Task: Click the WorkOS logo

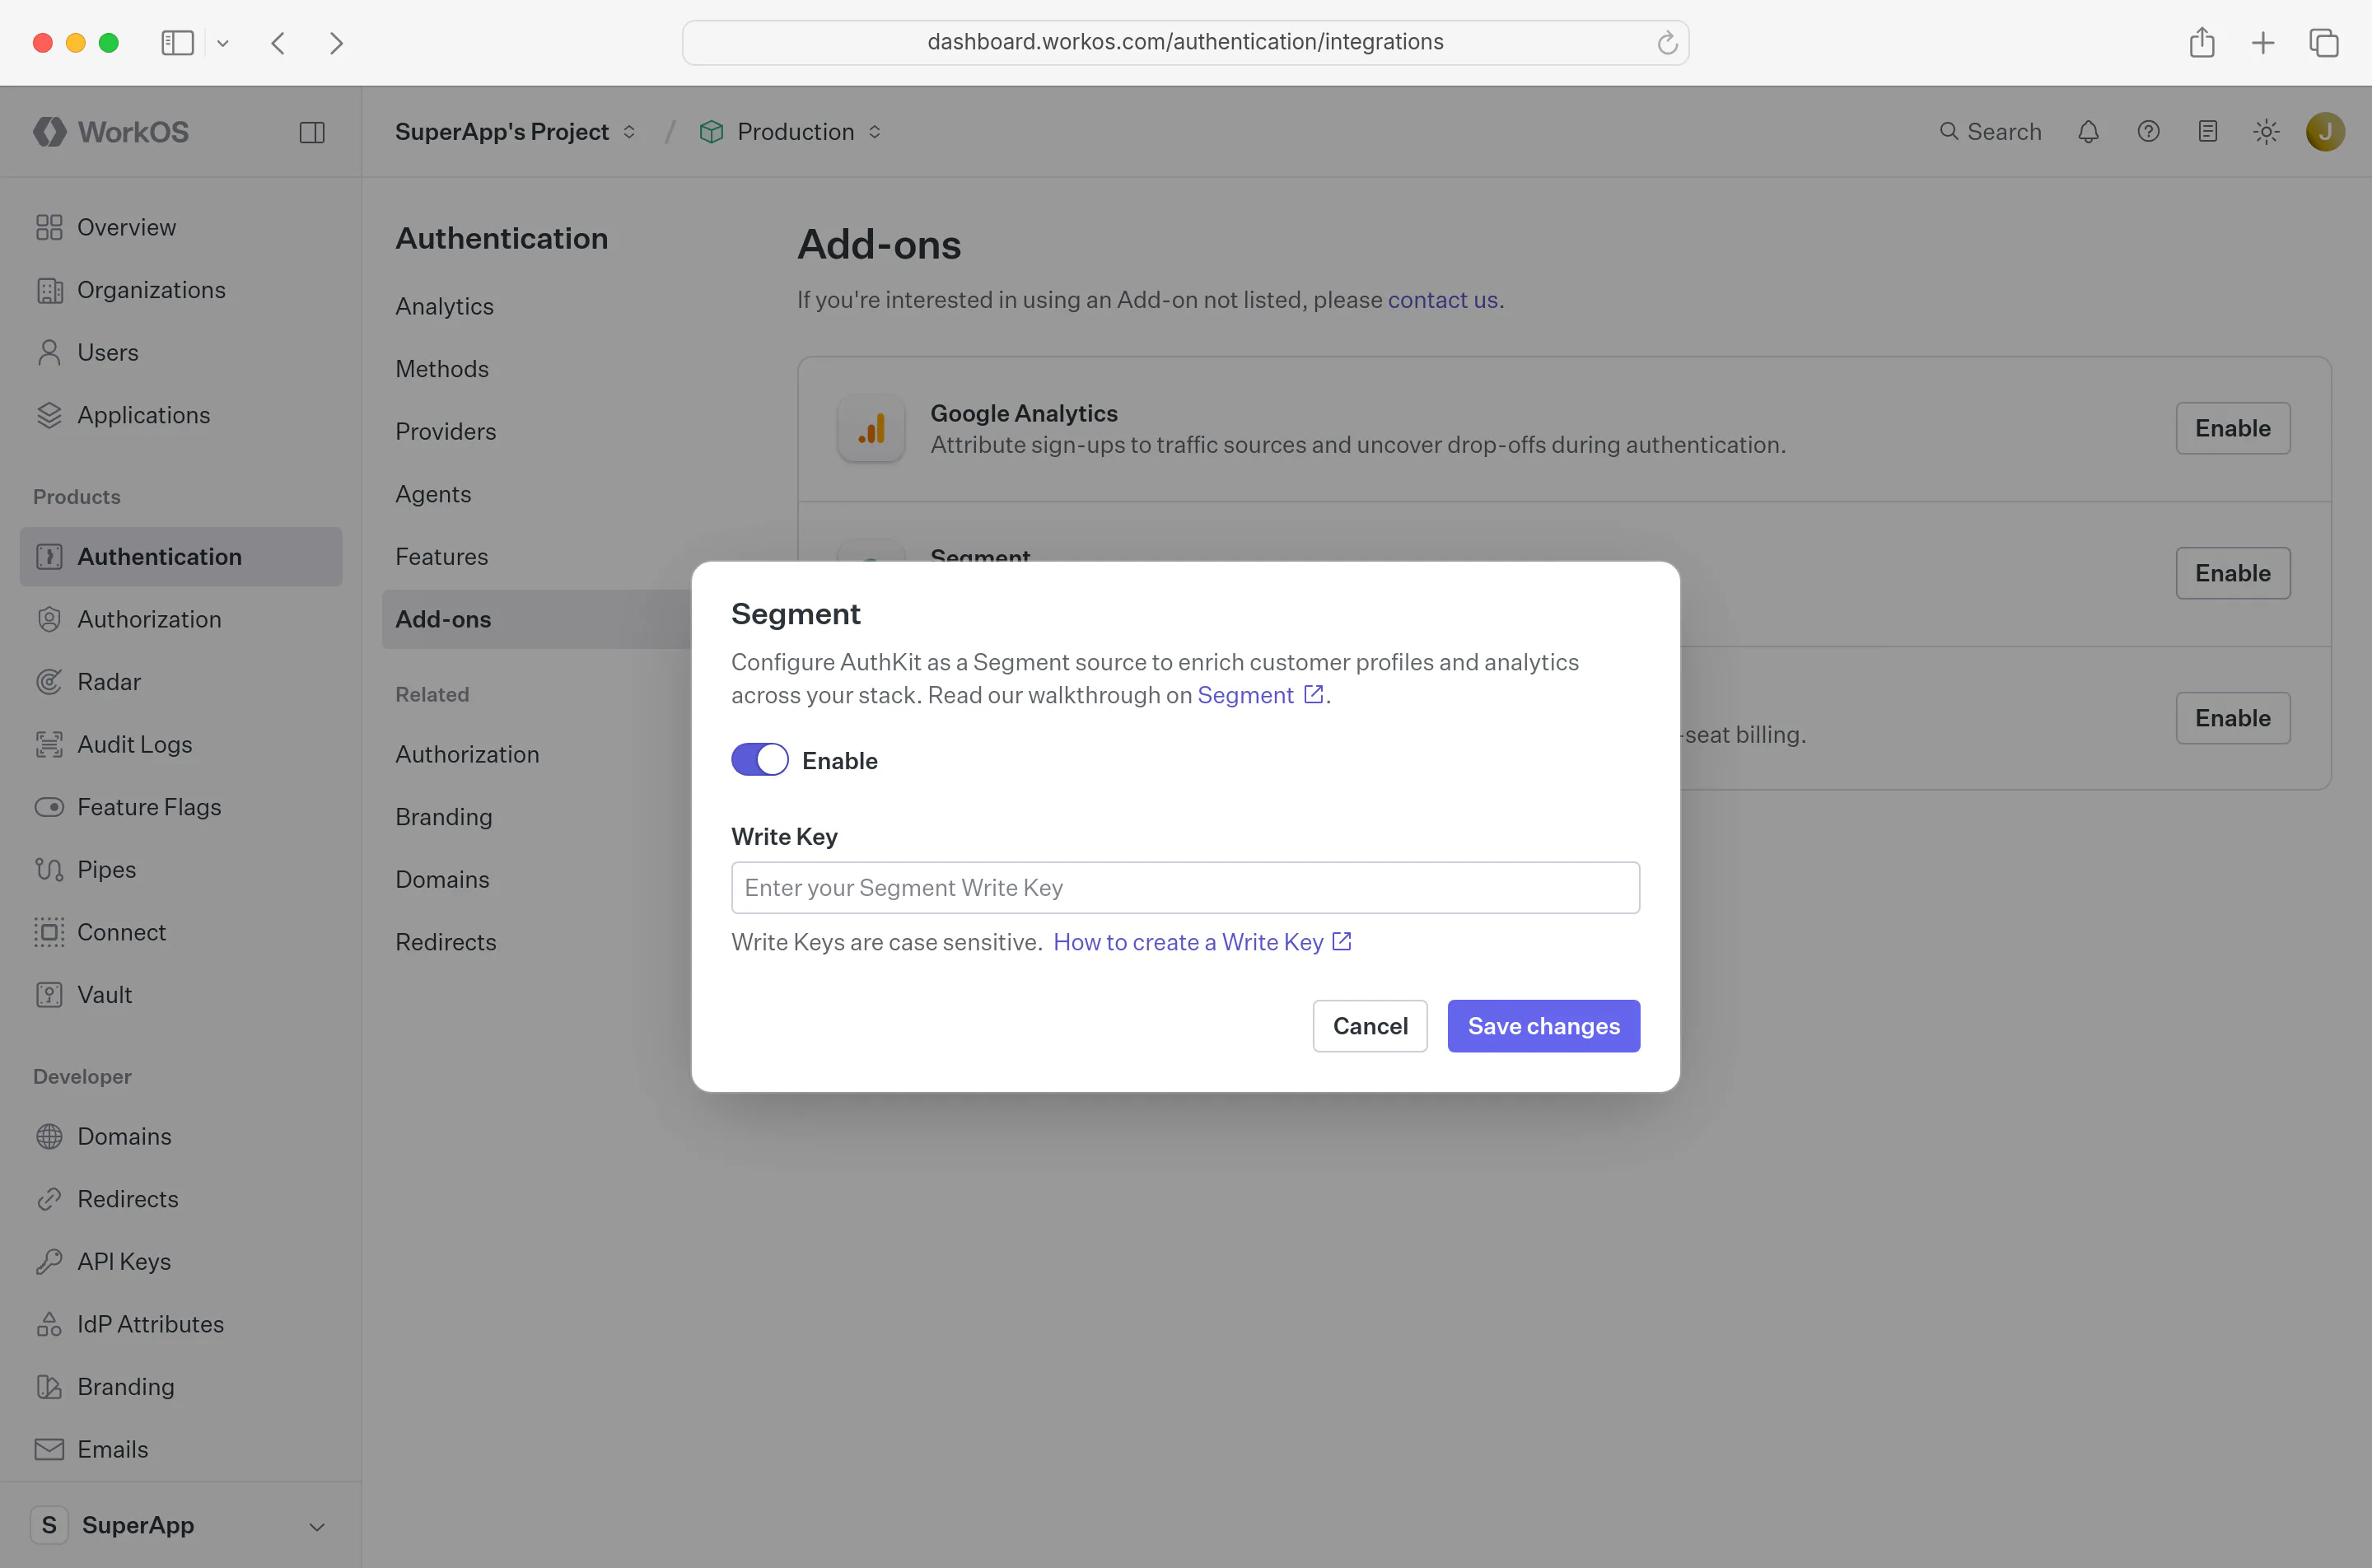Action: click(111, 132)
